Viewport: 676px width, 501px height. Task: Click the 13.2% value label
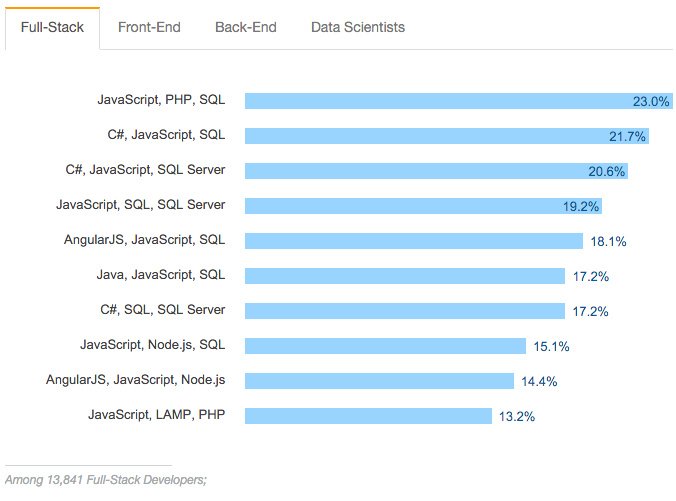coord(517,416)
